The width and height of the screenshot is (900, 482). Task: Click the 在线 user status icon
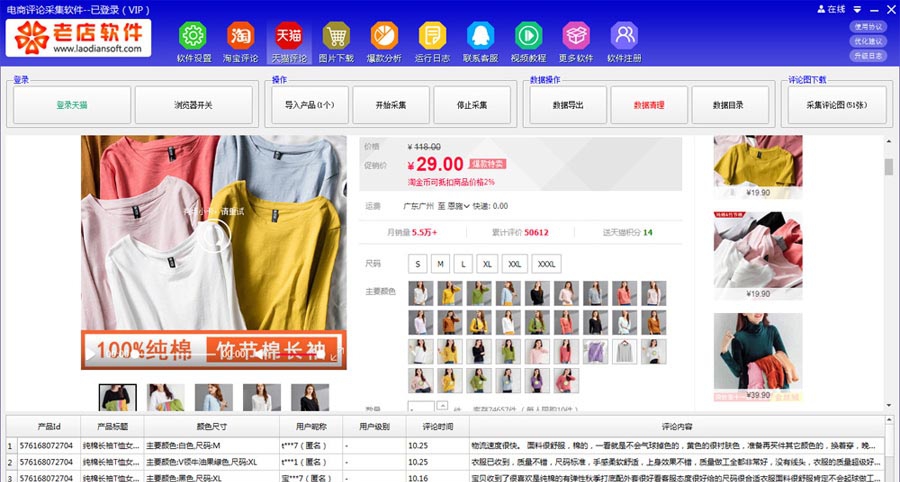coord(821,9)
